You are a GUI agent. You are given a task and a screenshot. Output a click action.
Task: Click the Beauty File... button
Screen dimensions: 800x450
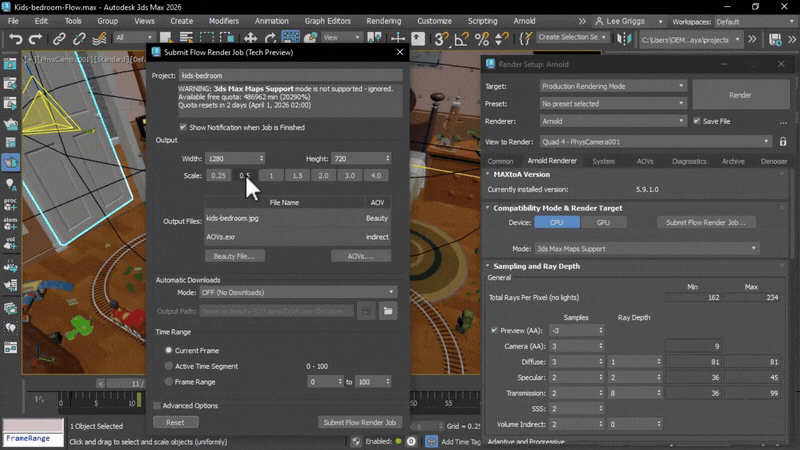pos(234,256)
